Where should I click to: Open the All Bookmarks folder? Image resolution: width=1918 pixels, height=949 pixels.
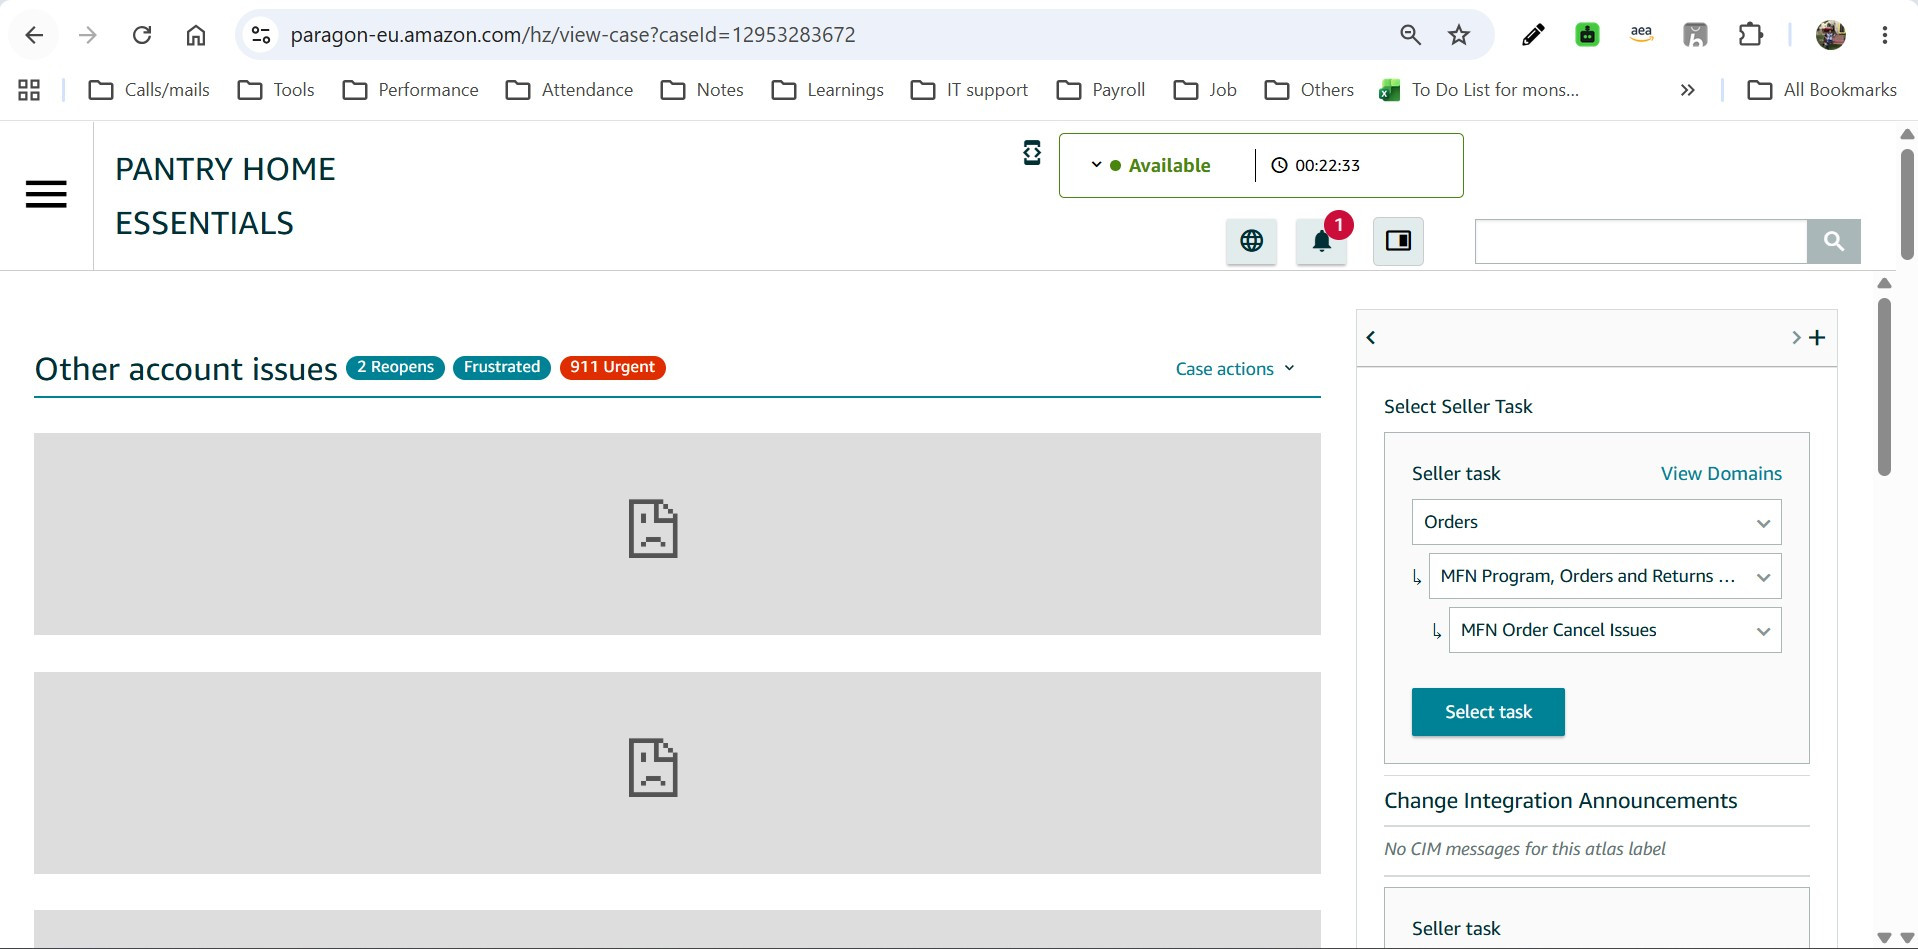pos(1822,90)
